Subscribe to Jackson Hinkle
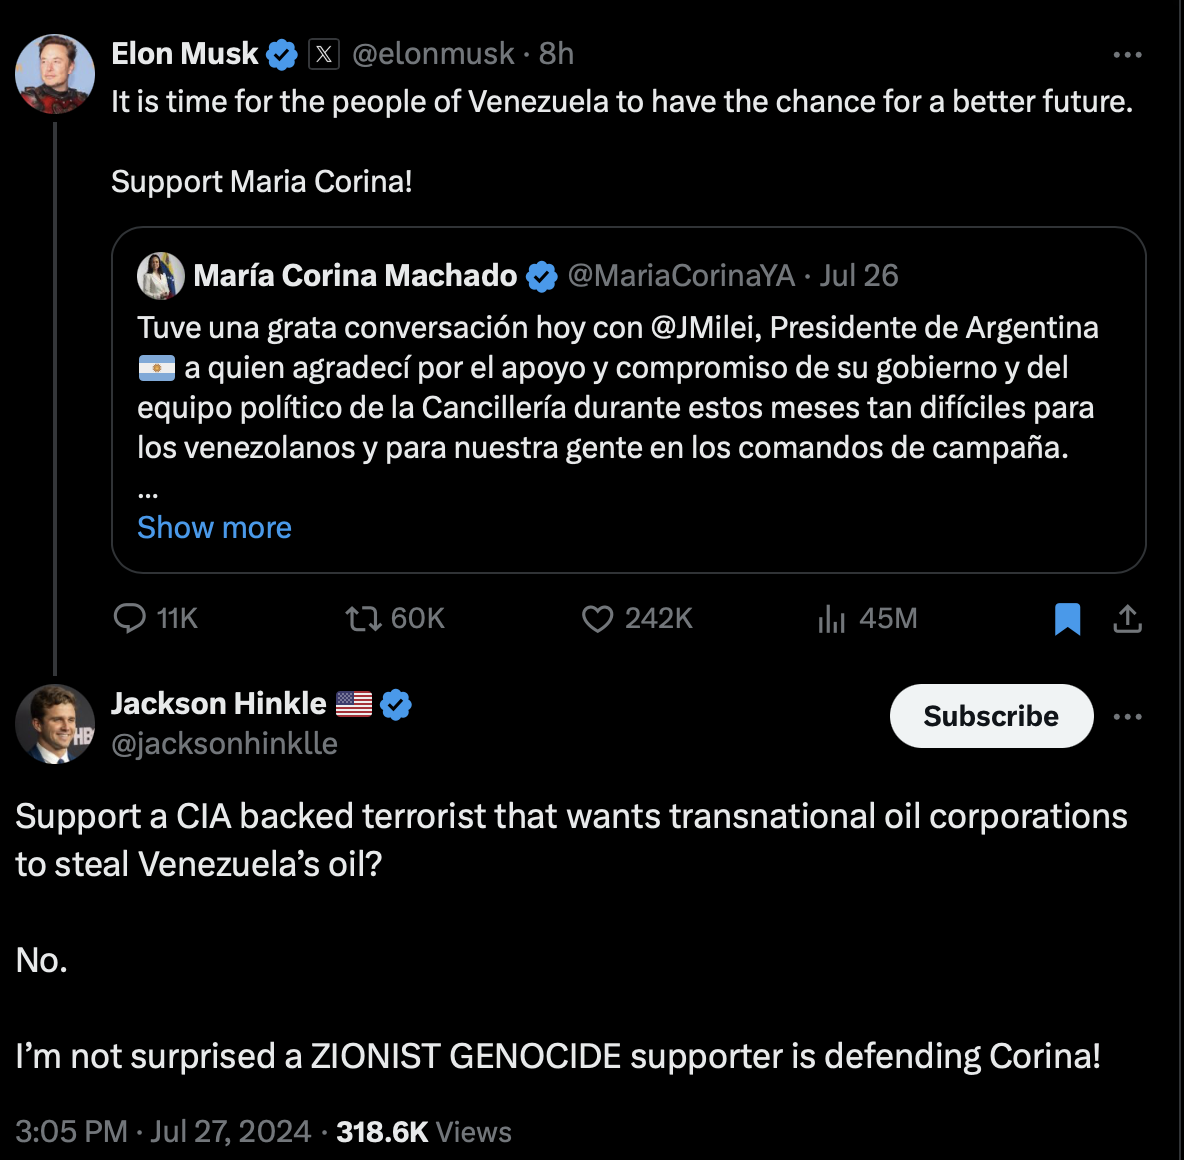Screen dimensions: 1184x1160 tap(990, 716)
